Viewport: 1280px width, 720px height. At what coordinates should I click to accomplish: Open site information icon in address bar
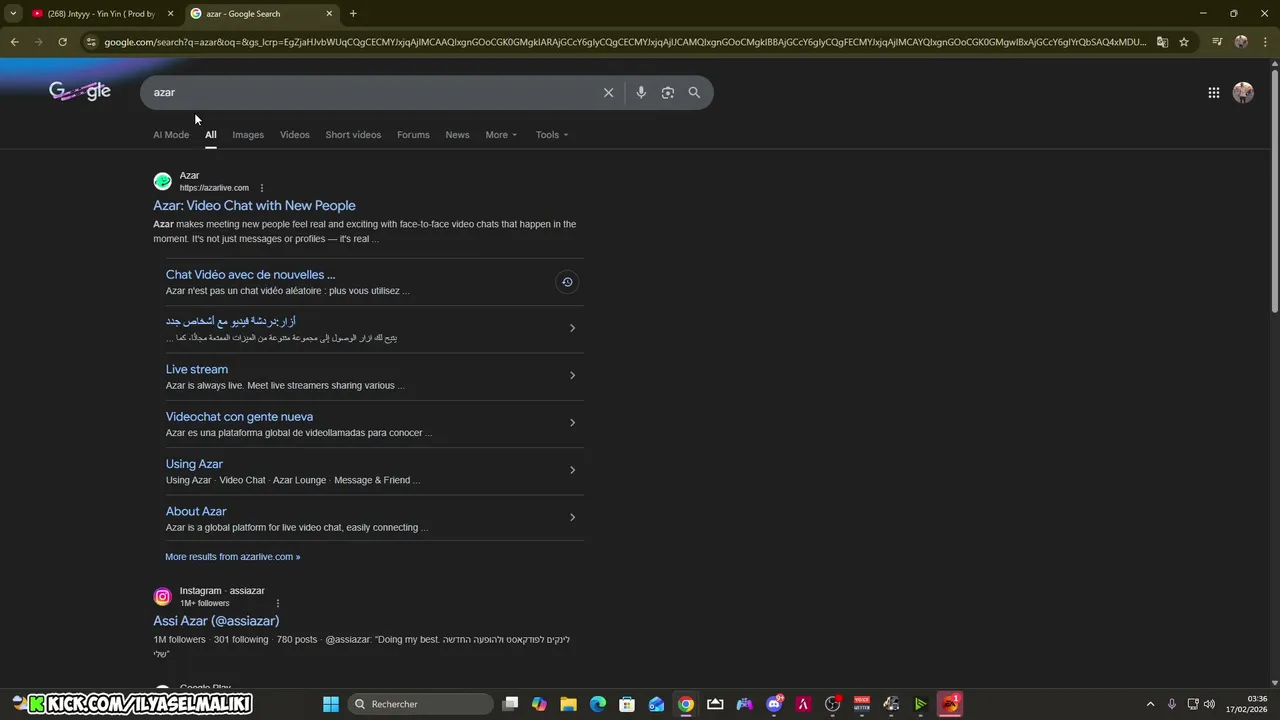pyautogui.click(x=91, y=42)
